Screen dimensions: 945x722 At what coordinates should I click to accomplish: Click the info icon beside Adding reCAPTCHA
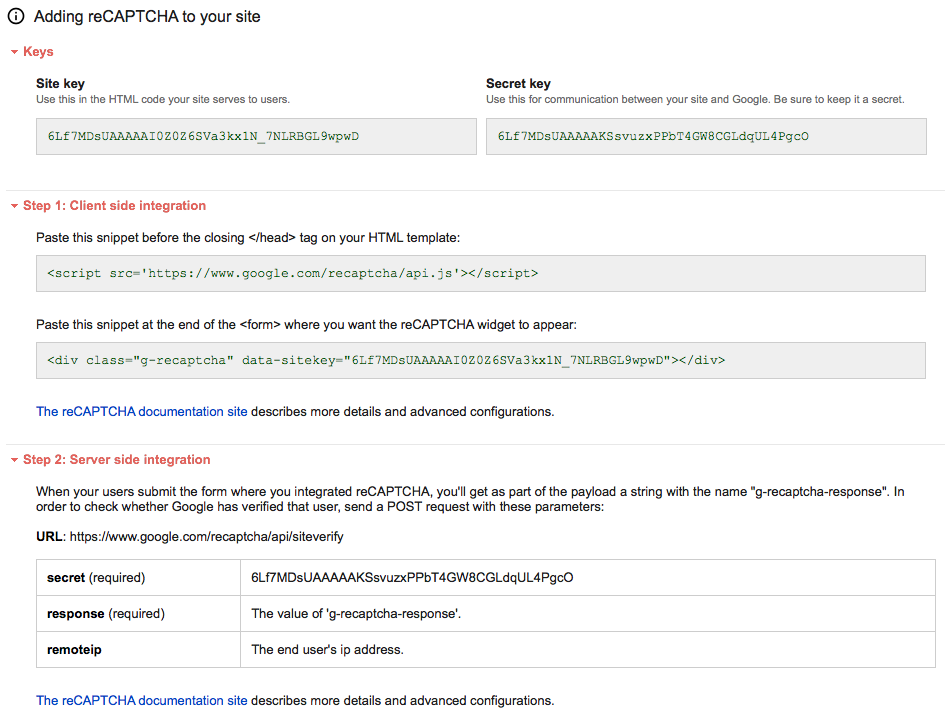pos(16,16)
